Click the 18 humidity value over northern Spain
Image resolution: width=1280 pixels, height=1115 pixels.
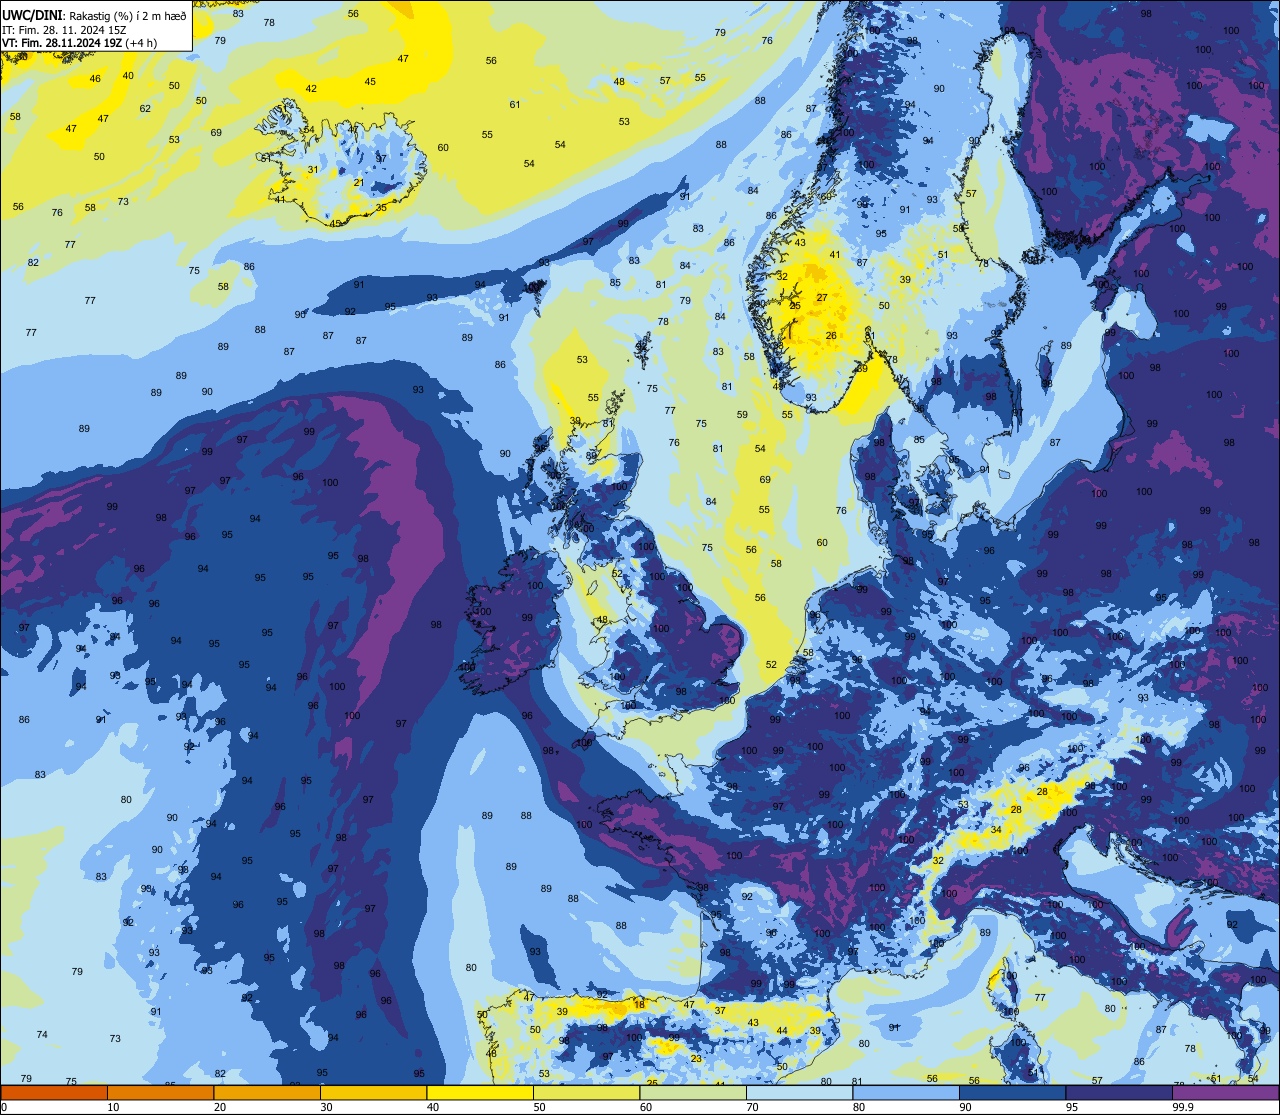click(x=639, y=1003)
